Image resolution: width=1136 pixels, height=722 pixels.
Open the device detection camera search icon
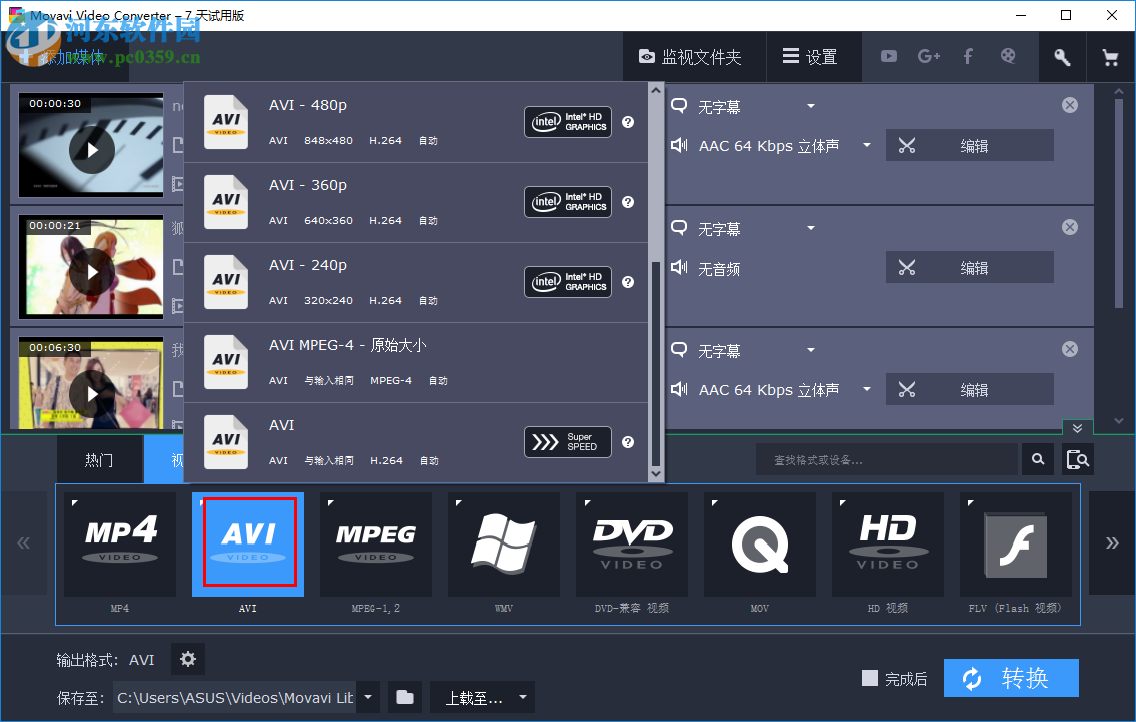tap(1078, 458)
